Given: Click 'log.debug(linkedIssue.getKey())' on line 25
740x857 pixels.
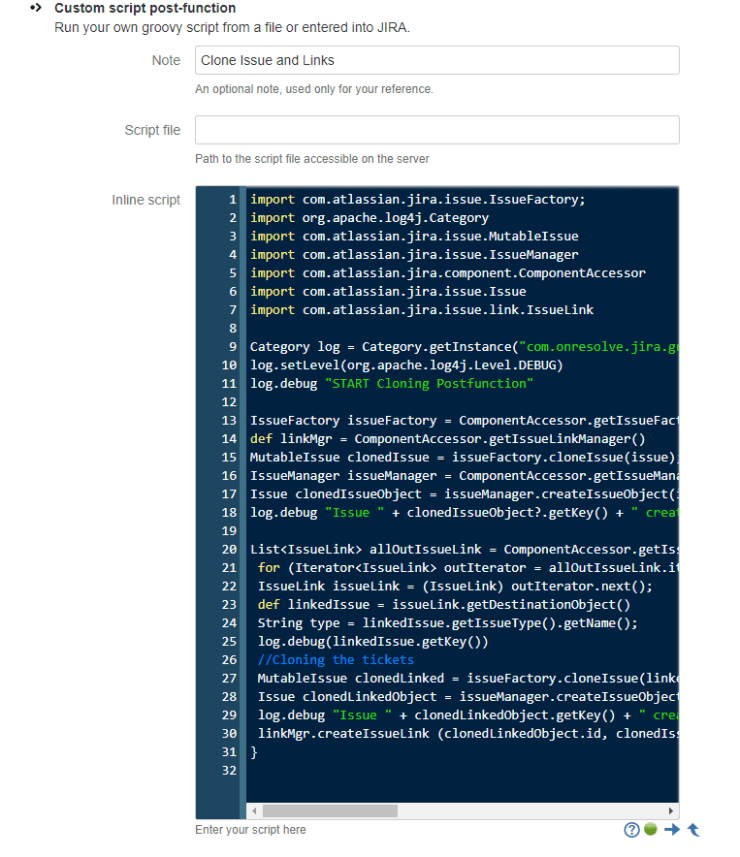Looking at the screenshot, I should (x=372, y=641).
